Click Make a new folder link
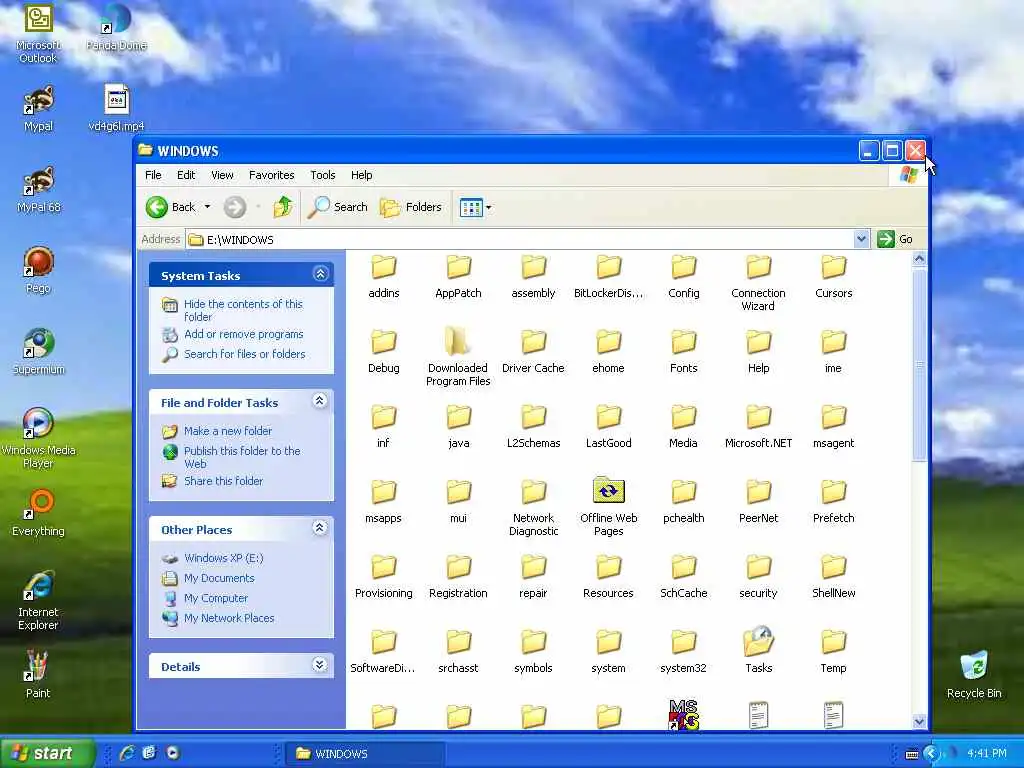The width and height of the screenshot is (1024, 768). pyautogui.click(x=228, y=431)
